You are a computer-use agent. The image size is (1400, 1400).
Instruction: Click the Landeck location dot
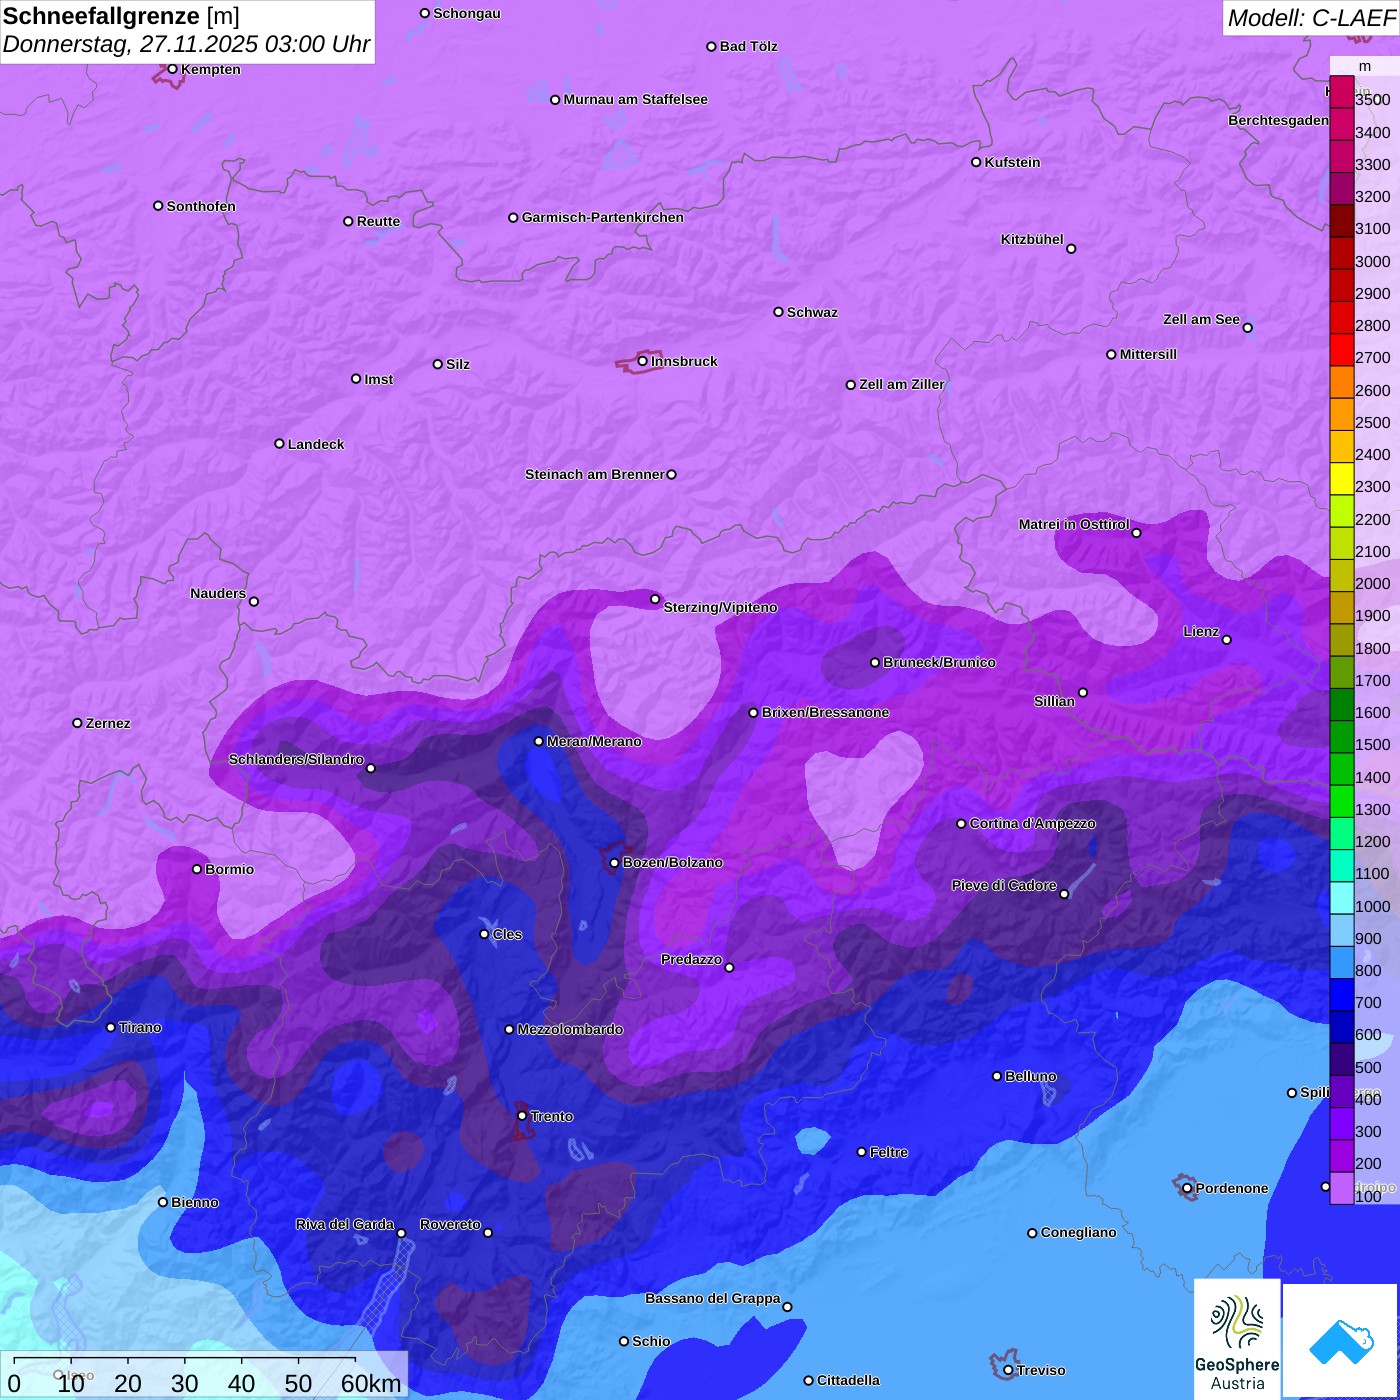pos(280,443)
